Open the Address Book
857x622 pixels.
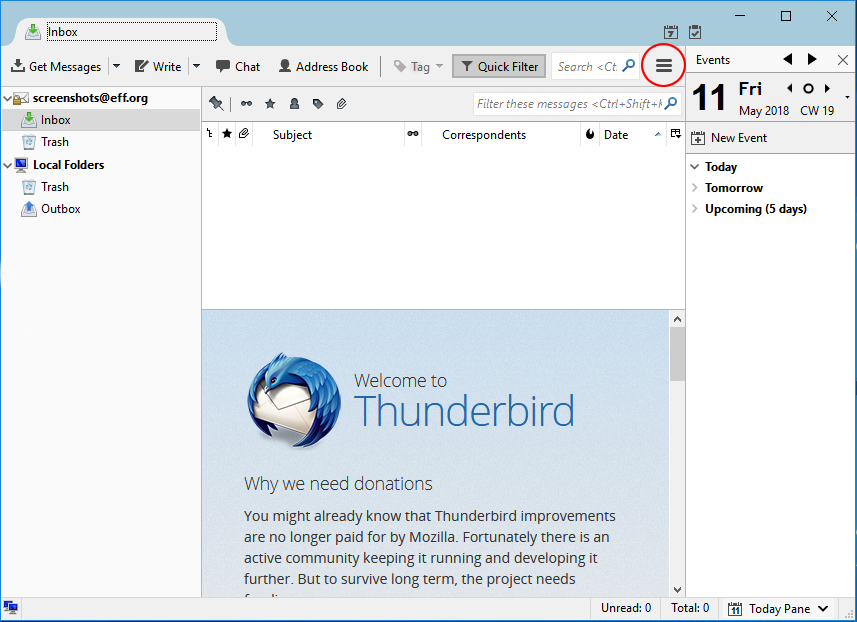pyautogui.click(x=324, y=67)
